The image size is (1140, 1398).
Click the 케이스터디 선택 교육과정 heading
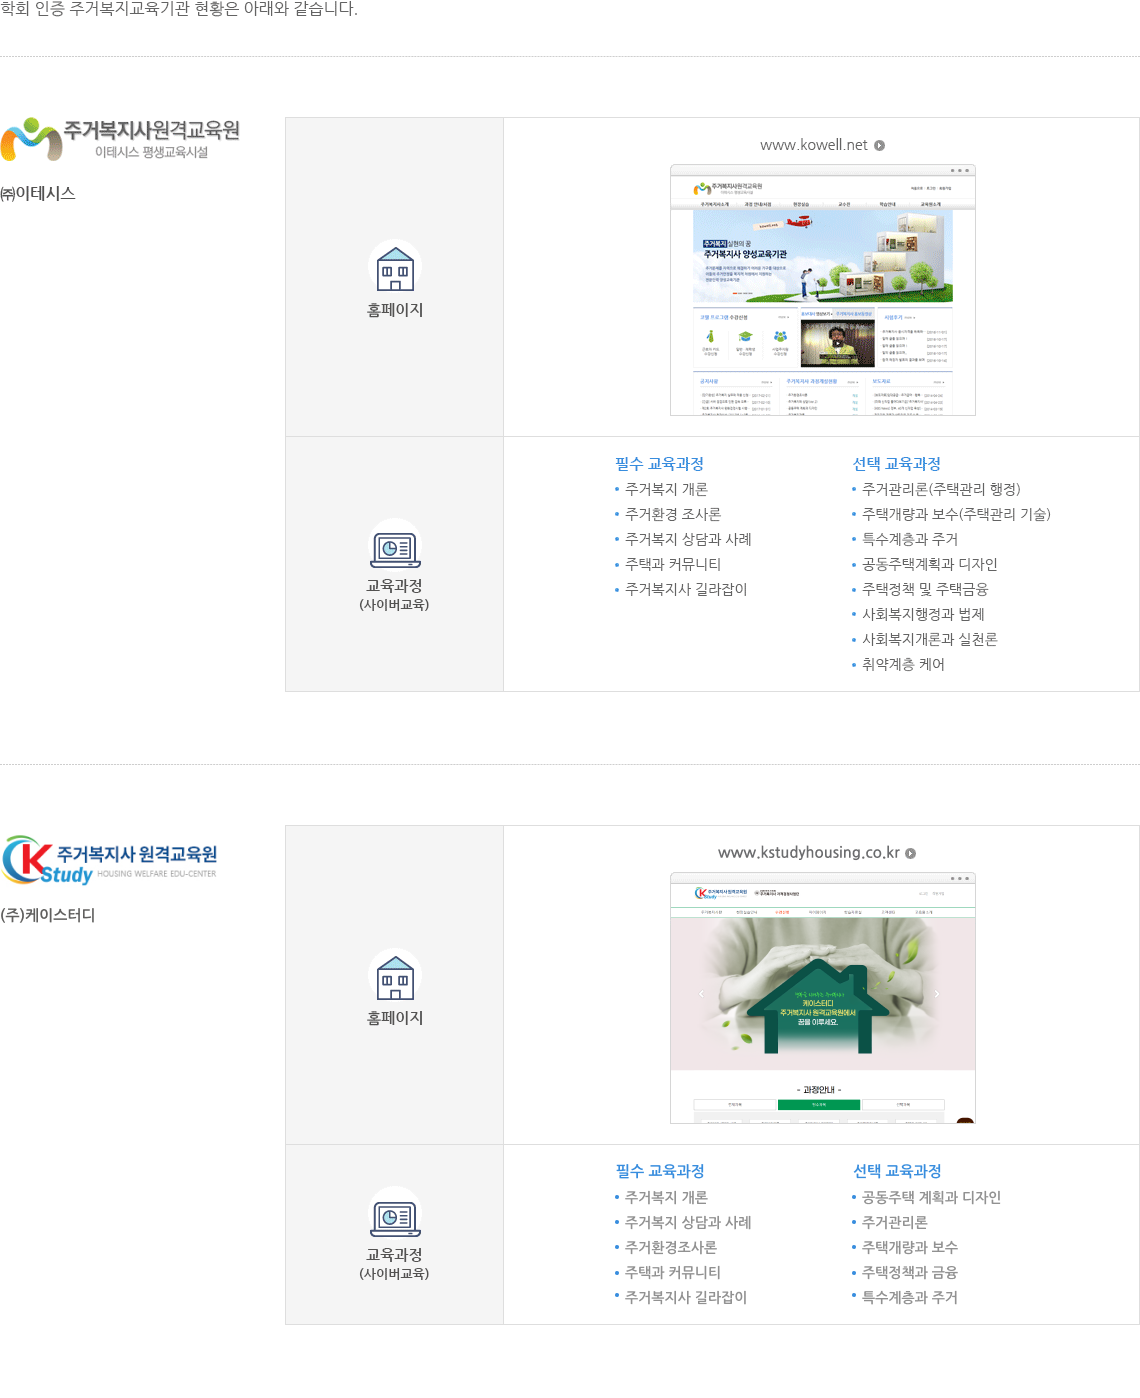(897, 1171)
